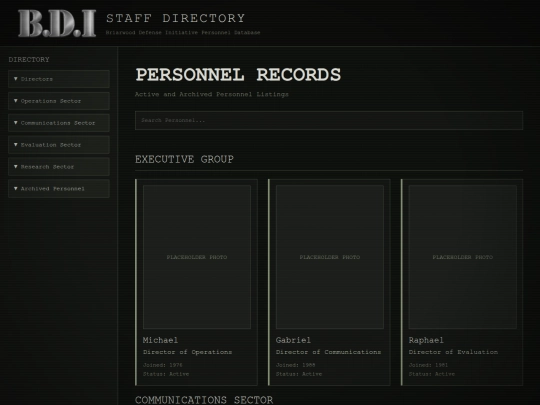This screenshot has height=405, width=540.
Task: Open Raphael's placeholder photo
Action: click(463, 257)
